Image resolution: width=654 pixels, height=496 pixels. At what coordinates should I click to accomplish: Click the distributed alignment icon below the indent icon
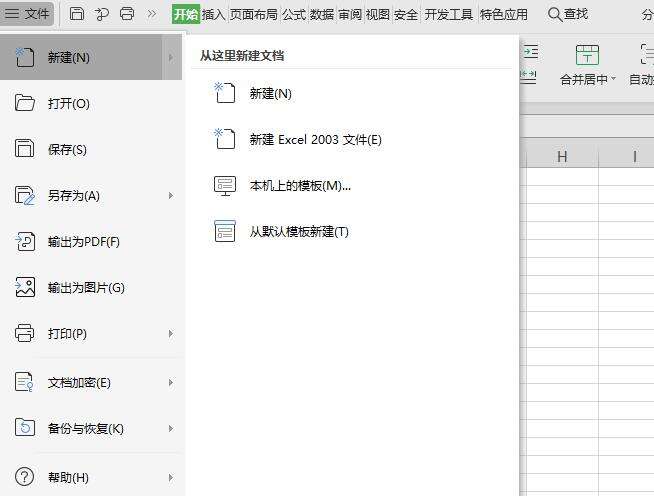pos(528,77)
